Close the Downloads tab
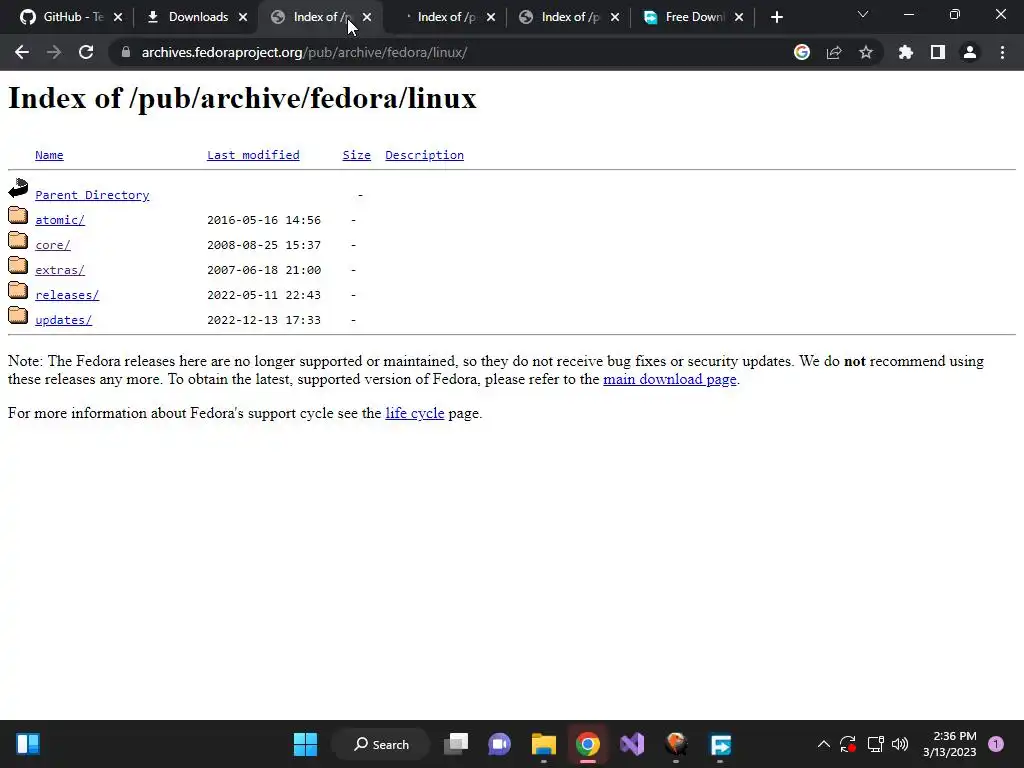The width and height of the screenshot is (1024, 768). click(x=243, y=17)
